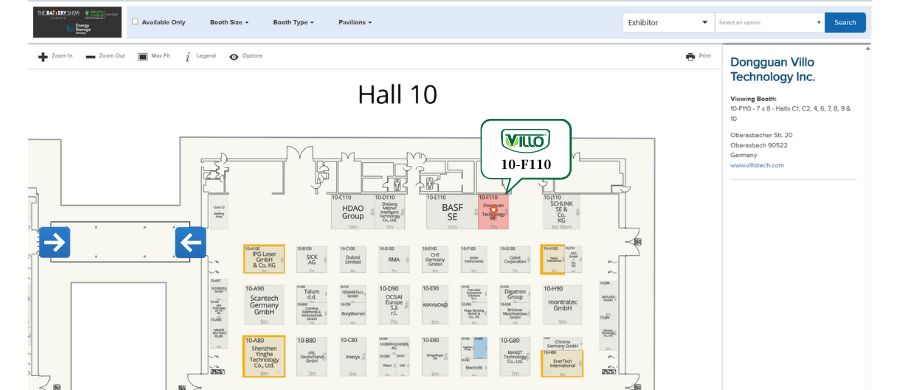Select the AVL Deutschland GmbH booth 10-B80
The image size is (900, 390).
point(312,357)
